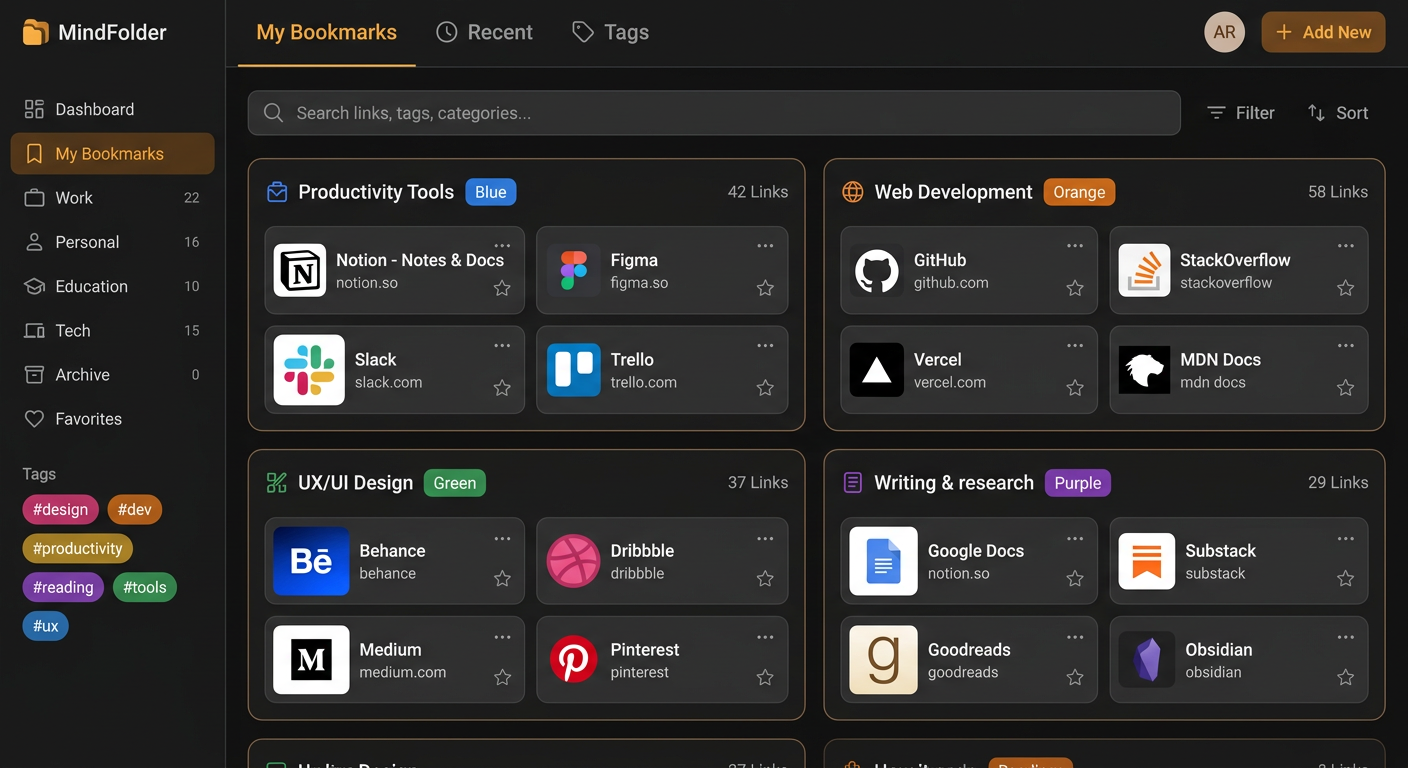Click the Figma logo icon
Screen dimensions: 1408x768
(x=574, y=270)
